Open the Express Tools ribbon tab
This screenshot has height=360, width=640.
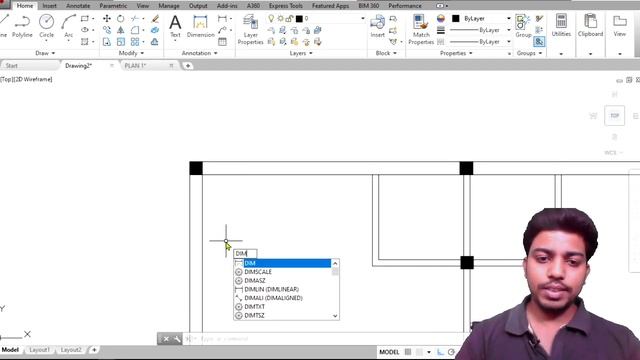(x=286, y=6)
